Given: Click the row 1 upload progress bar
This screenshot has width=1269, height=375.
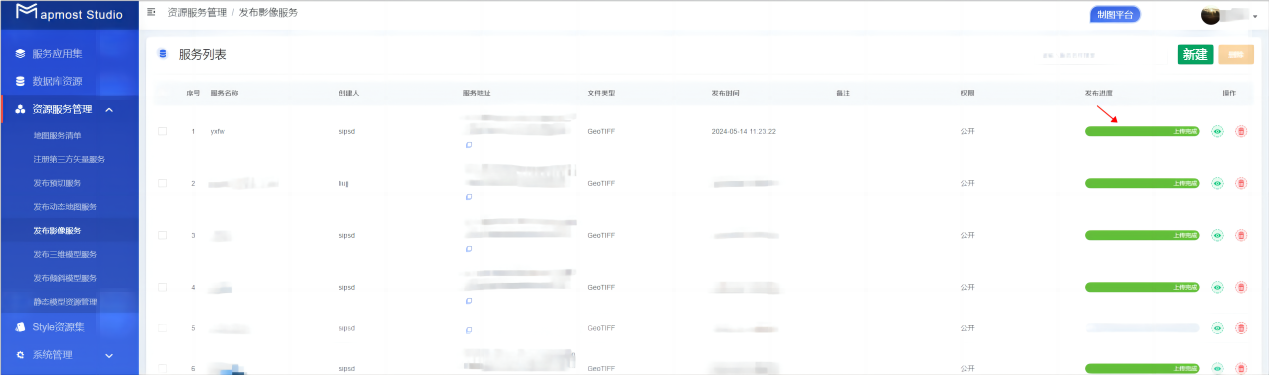Looking at the screenshot, I should pos(1142,131).
